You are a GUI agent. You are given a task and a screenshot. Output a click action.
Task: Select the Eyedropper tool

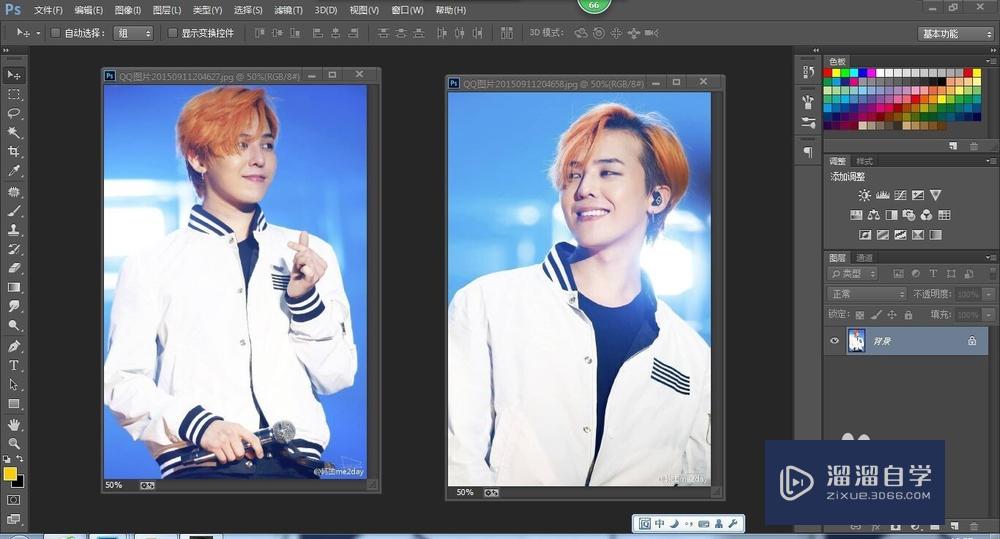[x=13, y=170]
